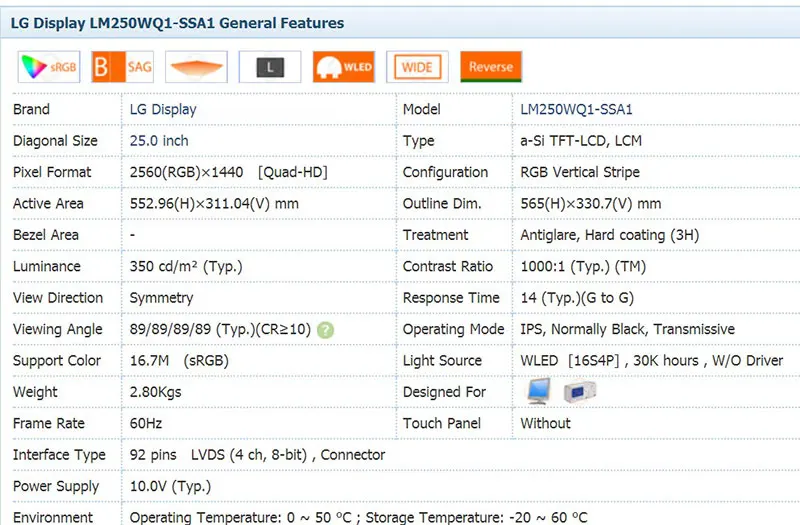800x525 pixels.
Task: Select the 565(H)×330.7(V) mm outline value
Action: (x=591, y=204)
